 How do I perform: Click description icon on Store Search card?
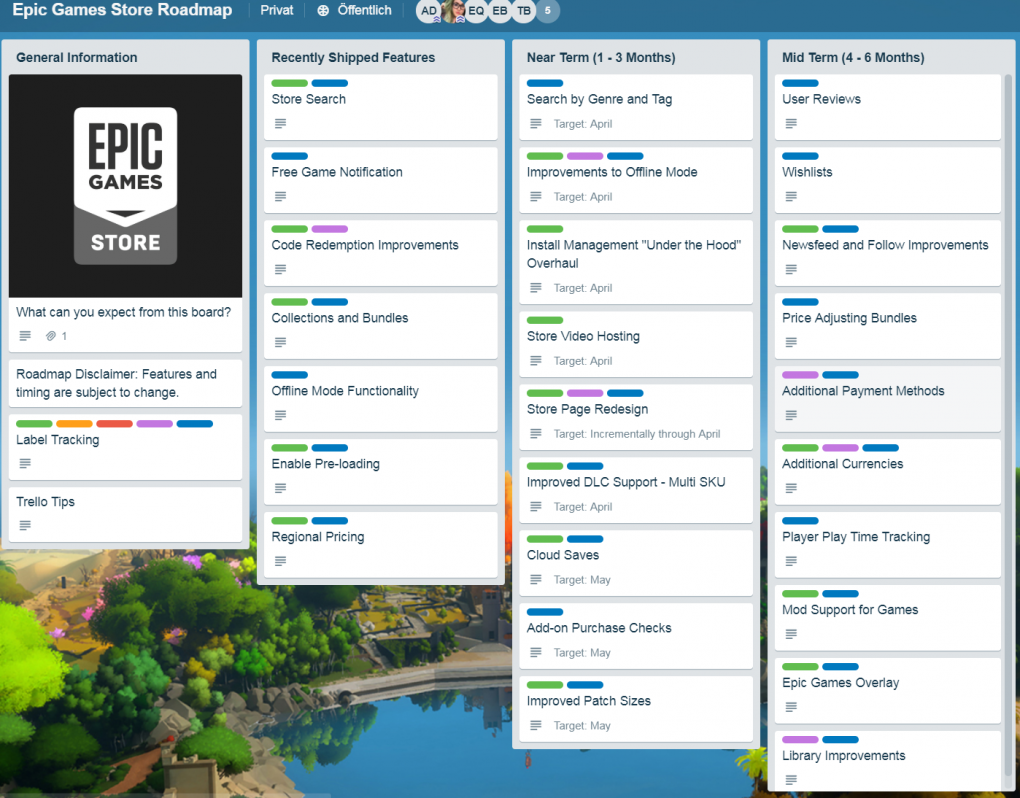(280, 123)
